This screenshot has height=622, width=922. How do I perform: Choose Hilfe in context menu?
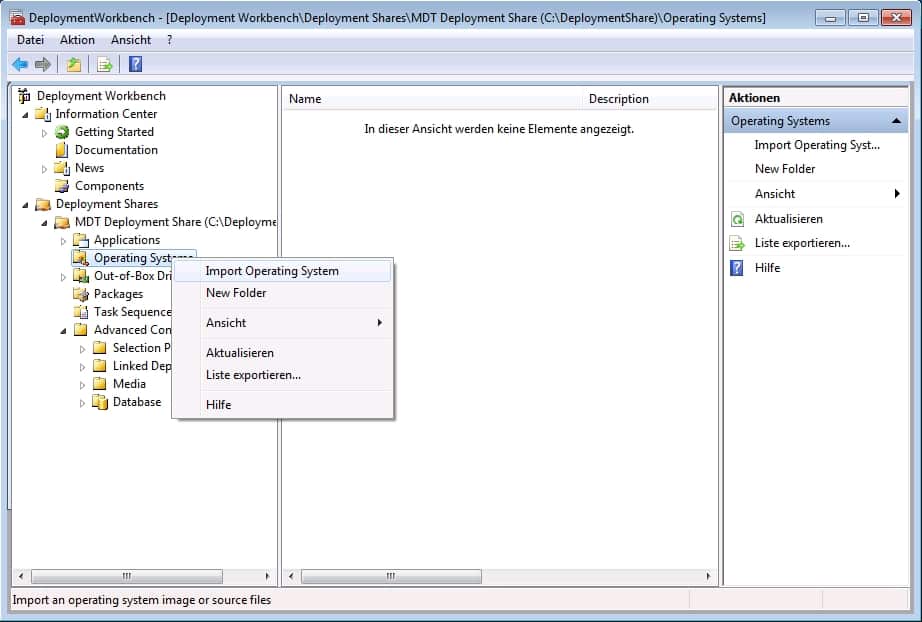tap(283, 404)
